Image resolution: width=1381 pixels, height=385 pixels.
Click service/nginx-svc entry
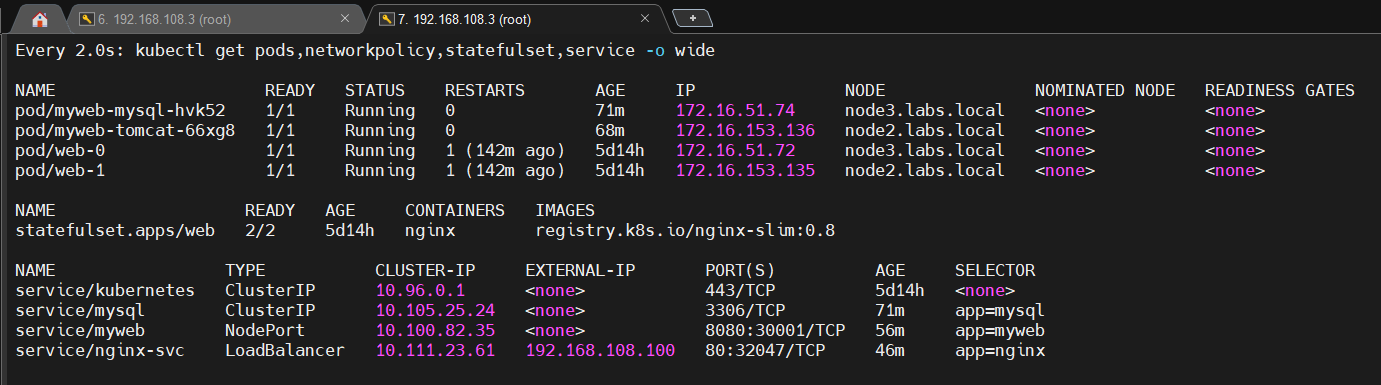(x=100, y=350)
